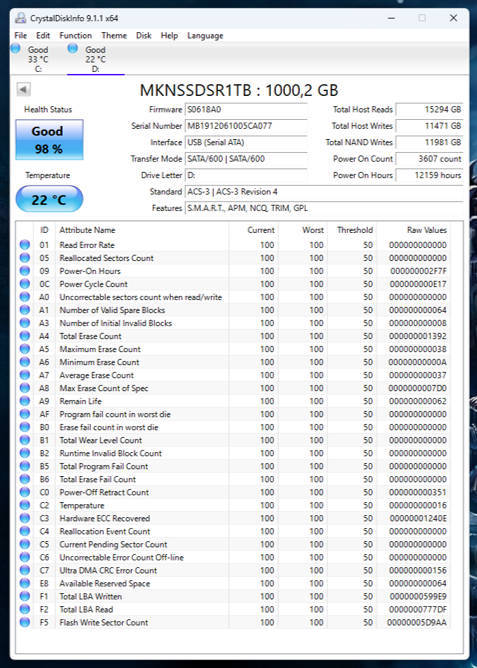The height and width of the screenshot is (668, 477).
Task: Click the Total Host Writes value 11471 GB
Action: [429, 126]
